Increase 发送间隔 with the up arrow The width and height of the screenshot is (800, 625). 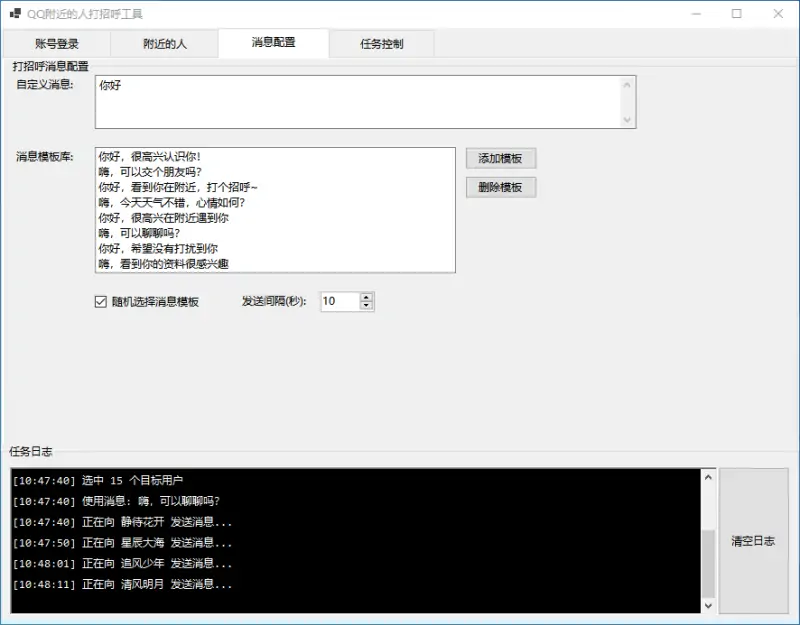(366, 297)
